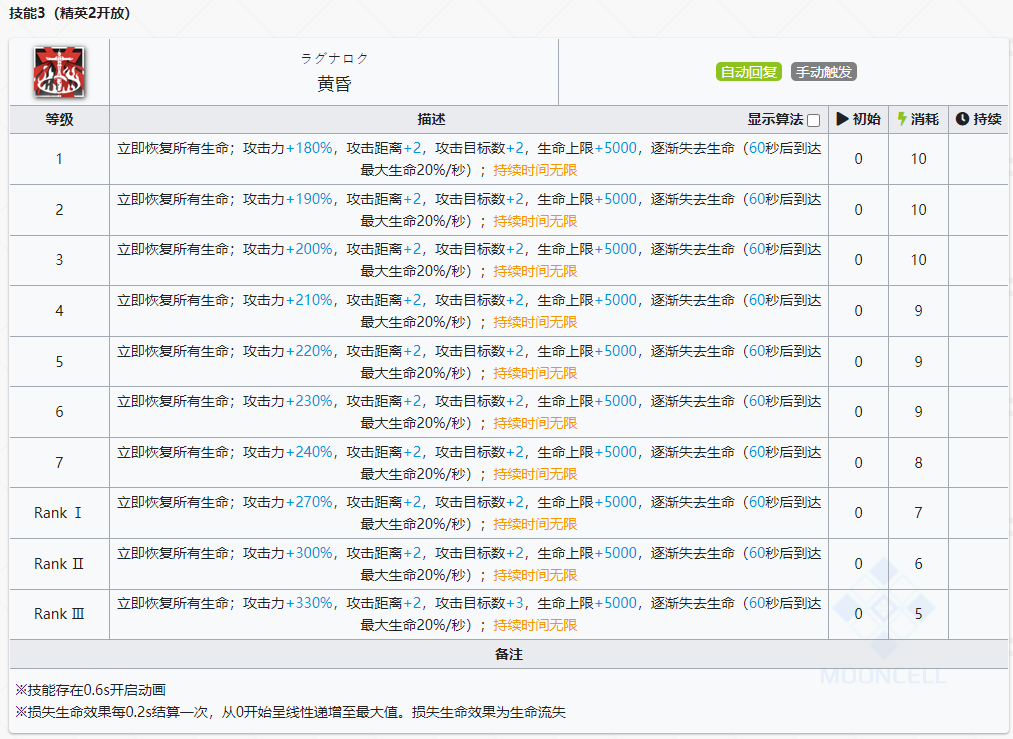The width and height of the screenshot is (1013, 739).
Task: Click the cost value 5 in Rank Ⅲ row
Action: 918,614
